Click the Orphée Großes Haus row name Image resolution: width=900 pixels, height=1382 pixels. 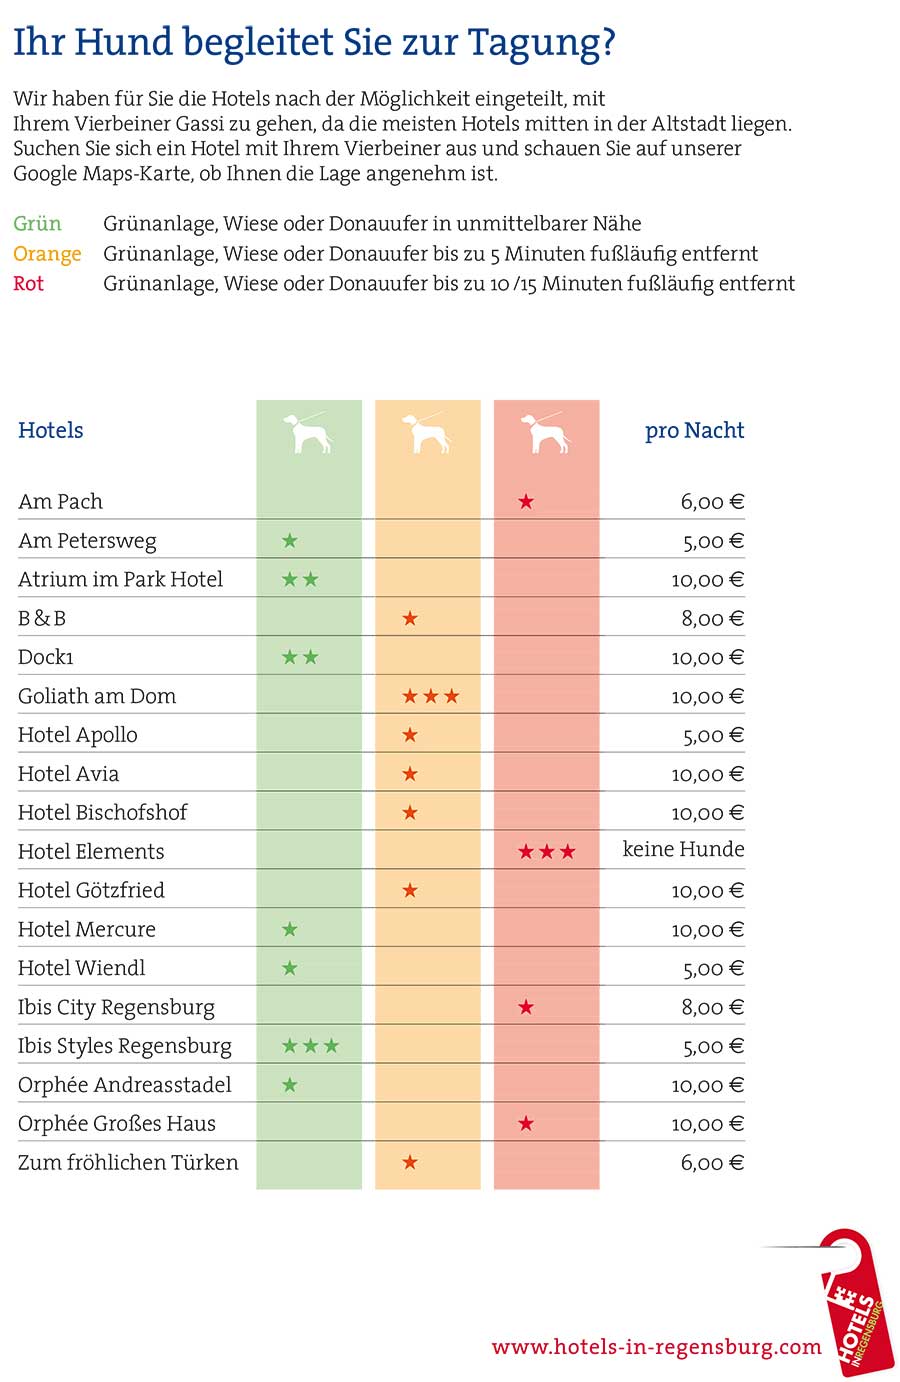117,1124
